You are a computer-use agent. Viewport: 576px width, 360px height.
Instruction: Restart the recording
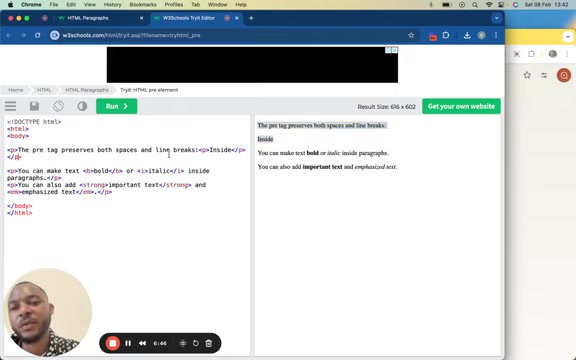(x=196, y=343)
